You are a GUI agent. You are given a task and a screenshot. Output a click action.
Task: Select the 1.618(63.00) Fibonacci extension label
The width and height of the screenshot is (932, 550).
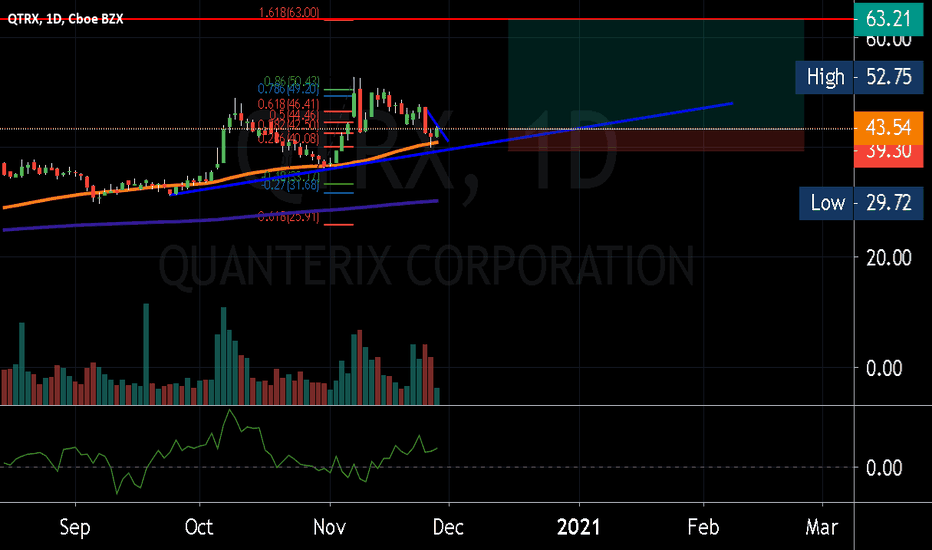click(289, 12)
